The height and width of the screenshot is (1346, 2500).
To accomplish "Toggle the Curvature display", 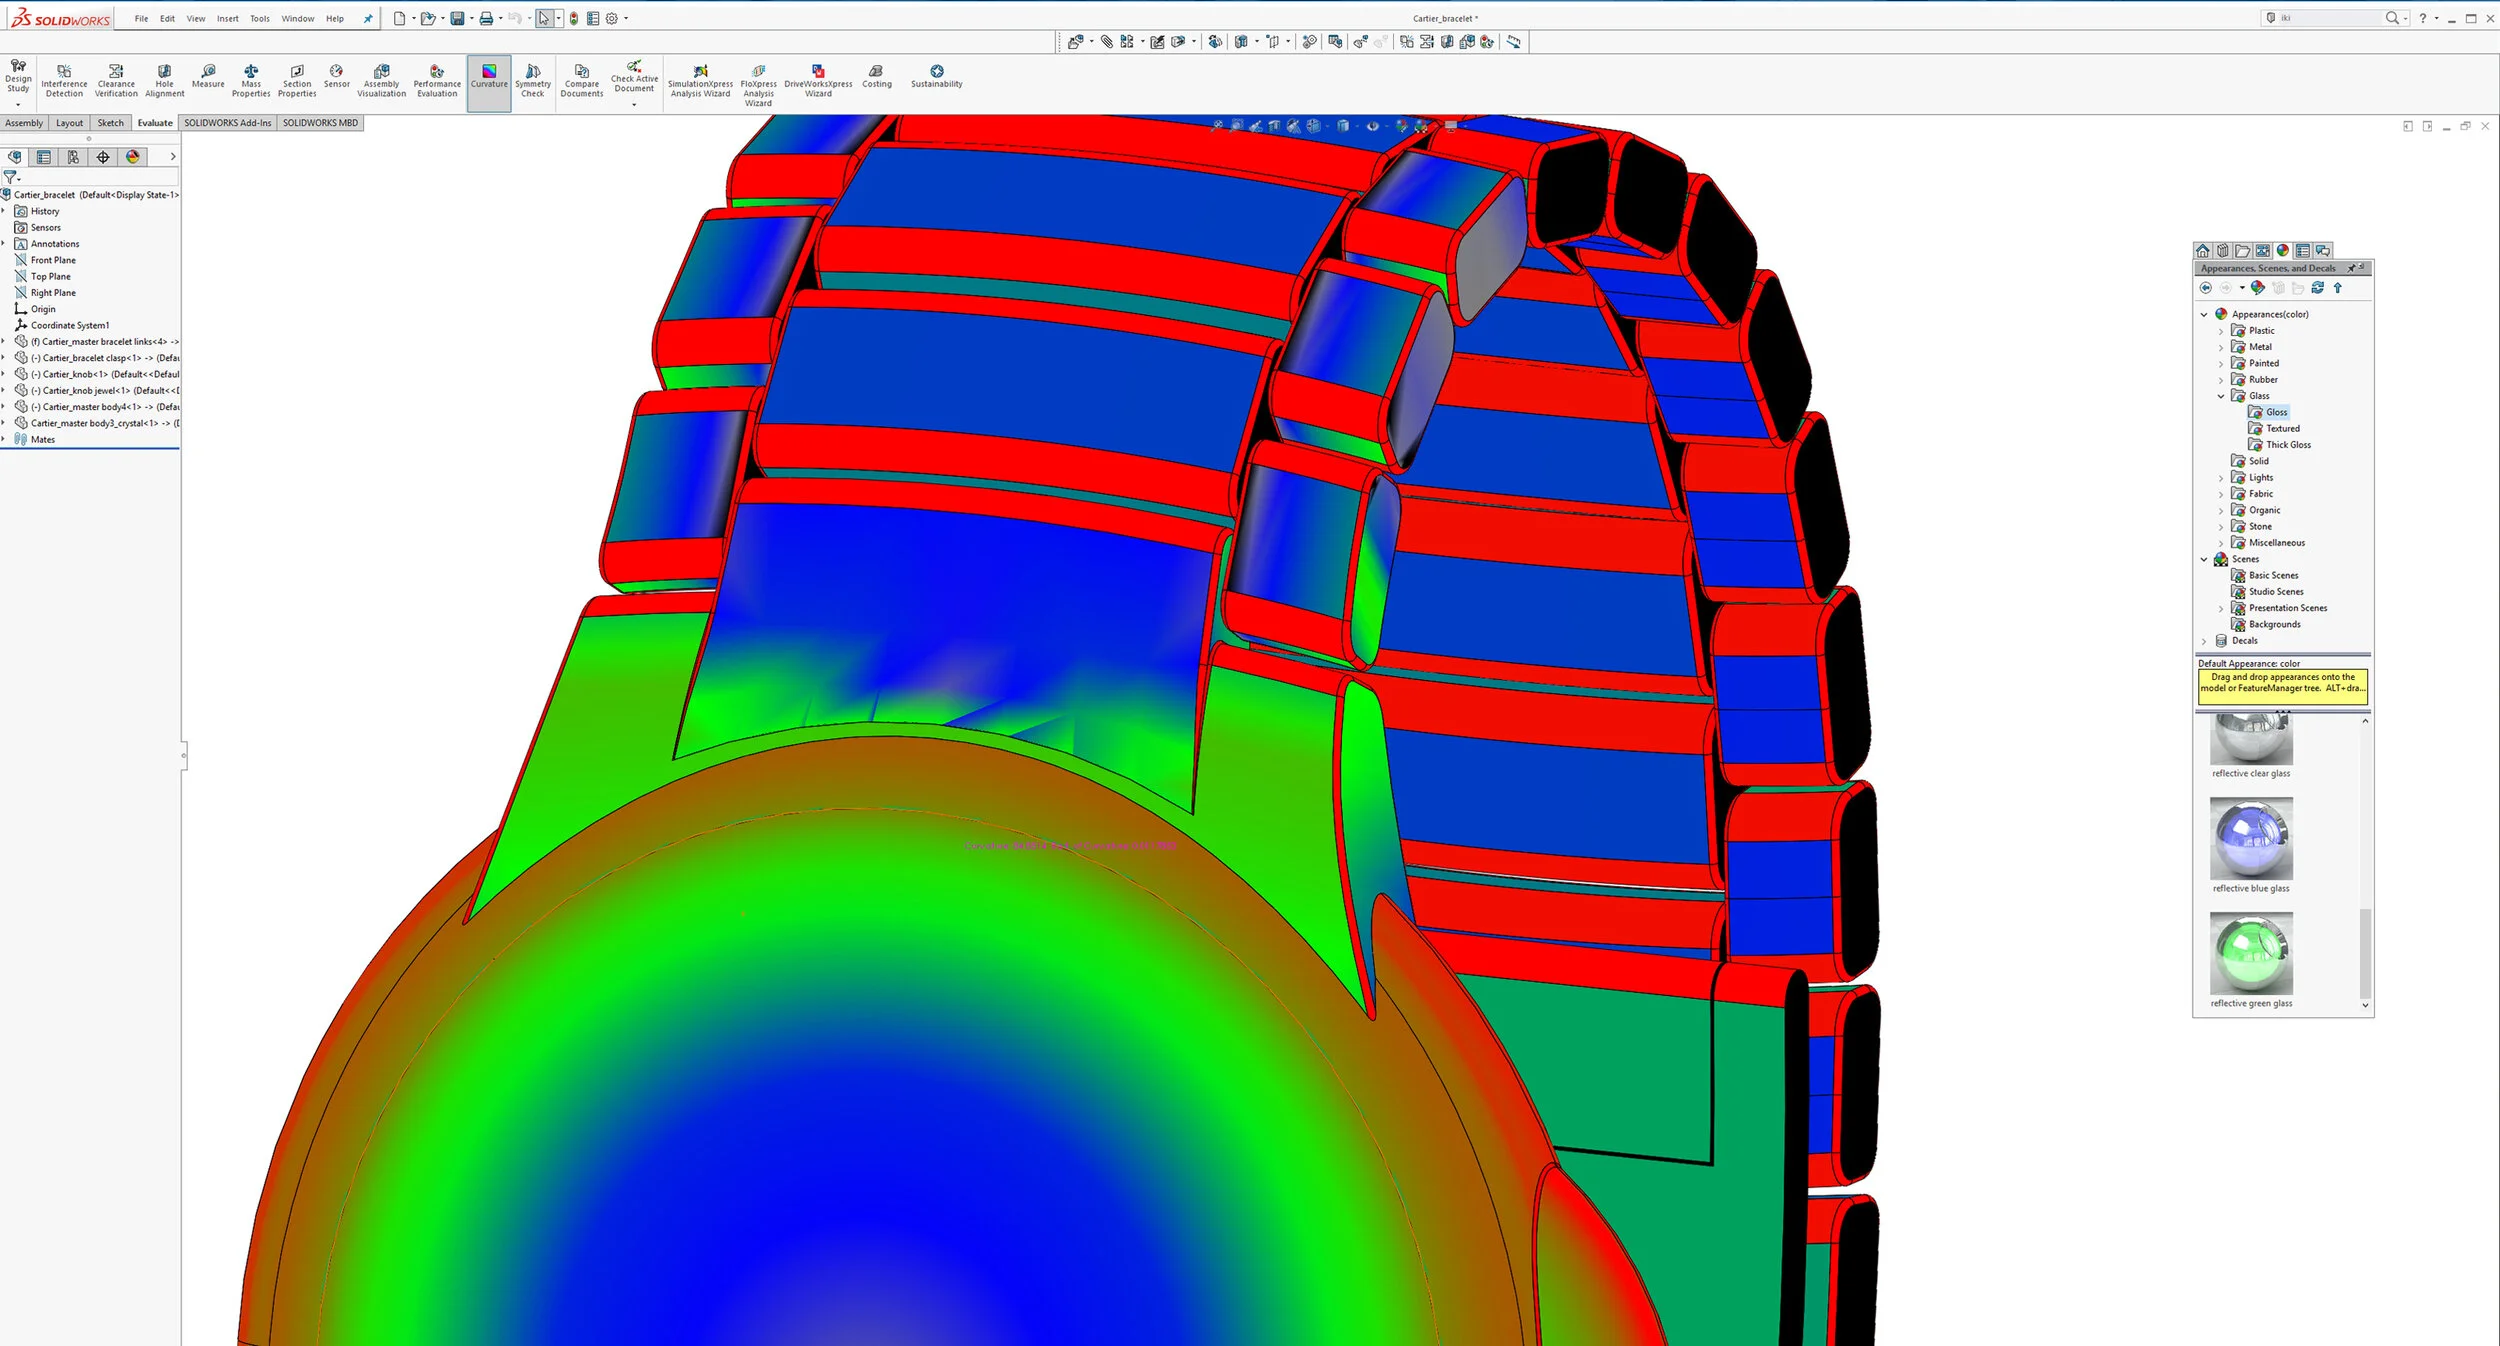I will [x=489, y=82].
